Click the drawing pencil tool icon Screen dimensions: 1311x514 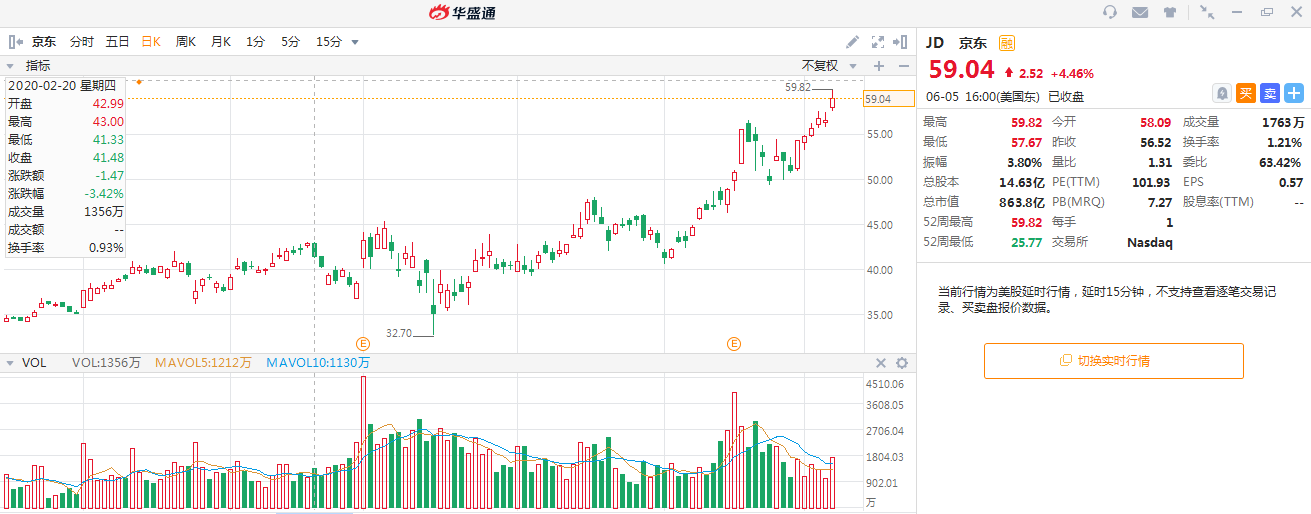(852, 42)
